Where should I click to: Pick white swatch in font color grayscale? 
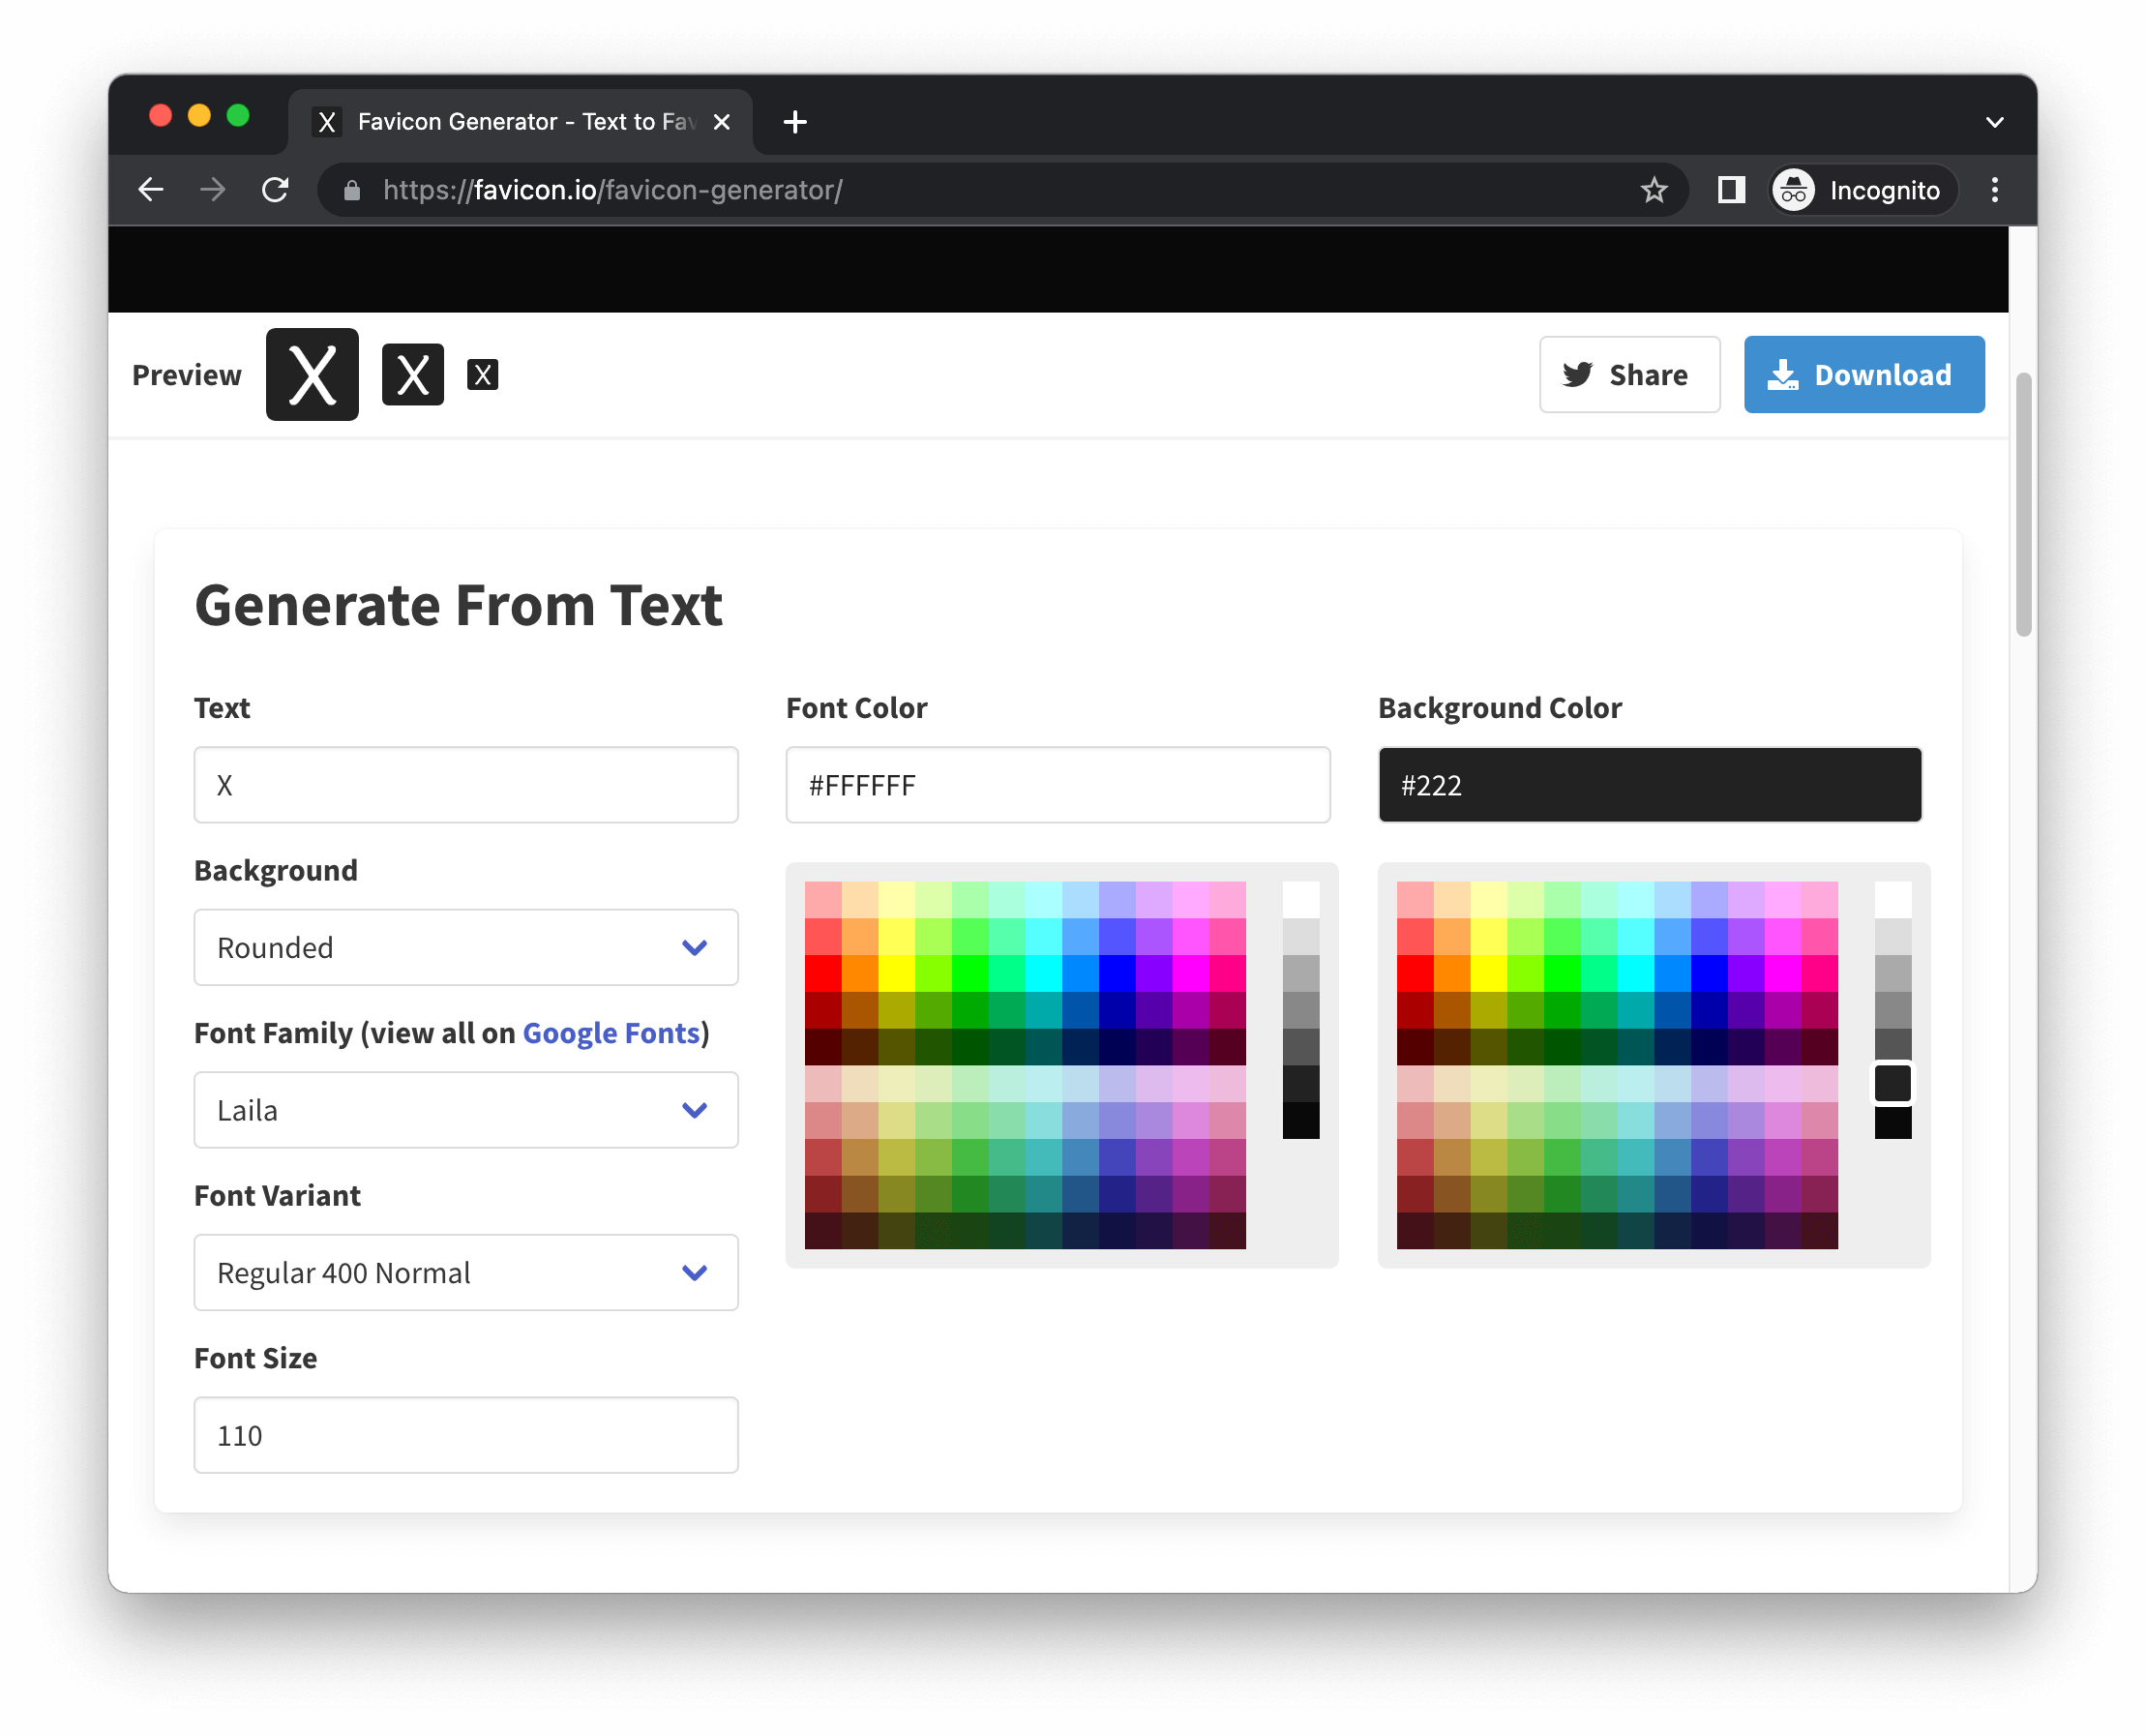[x=1300, y=899]
